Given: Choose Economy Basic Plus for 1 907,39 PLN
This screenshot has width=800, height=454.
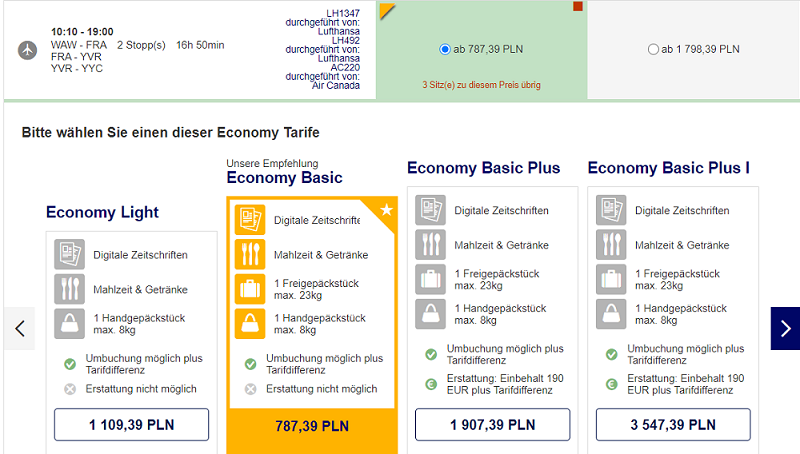Looking at the screenshot, I should [x=492, y=424].
